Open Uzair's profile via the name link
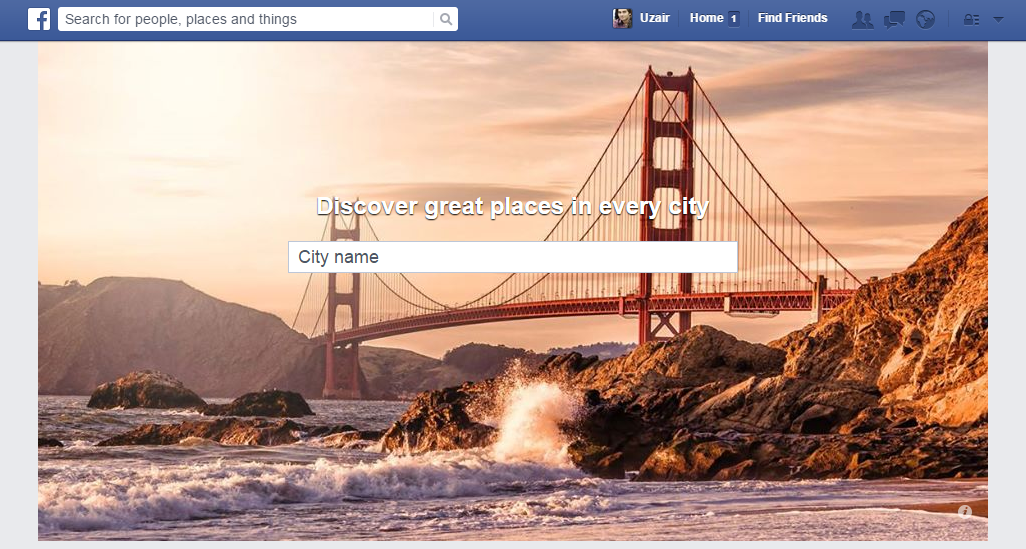 click(x=654, y=18)
